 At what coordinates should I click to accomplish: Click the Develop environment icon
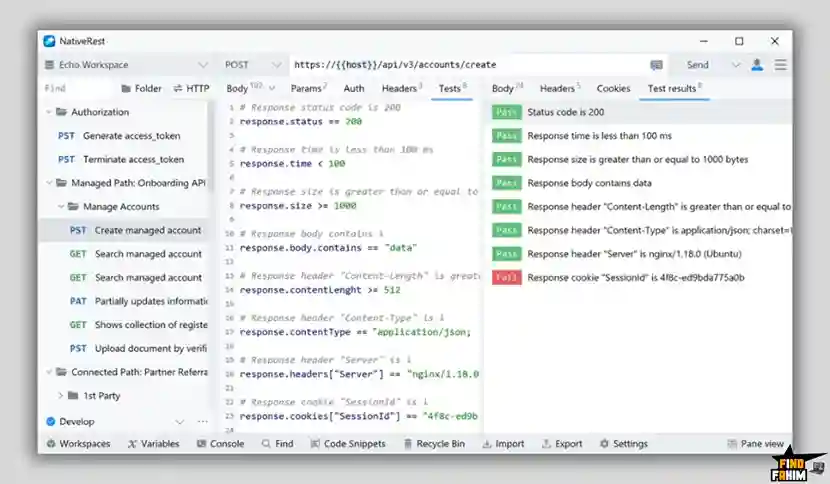pyautogui.click(x=51, y=422)
